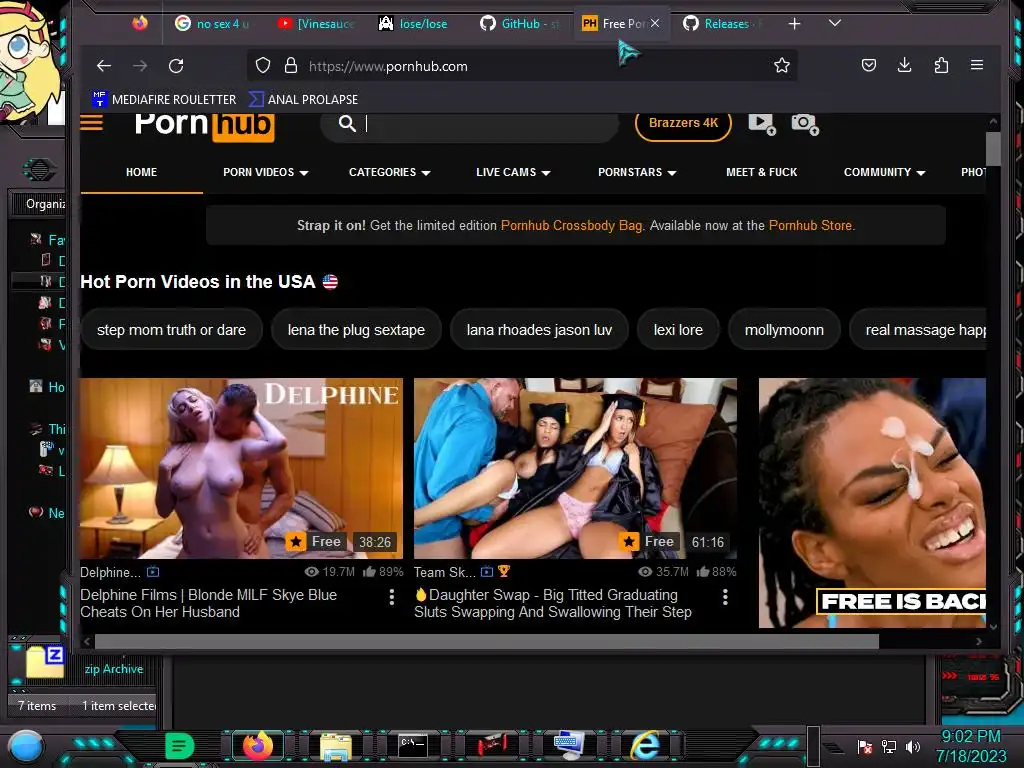This screenshot has height=768, width=1024.
Task: Click the site logo in the header
Action: pyautogui.click(x=204, y=125)
